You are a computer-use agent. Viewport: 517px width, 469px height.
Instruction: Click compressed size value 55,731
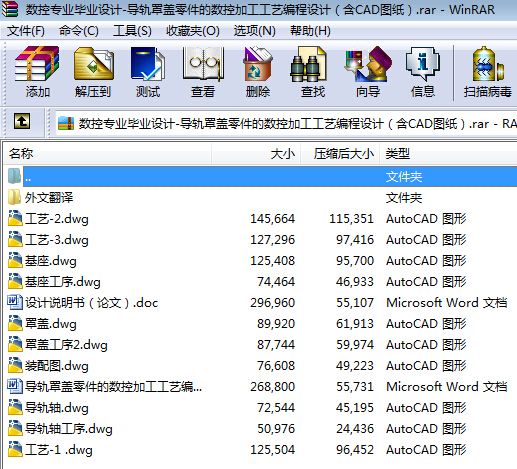click(x=355, y=387)
